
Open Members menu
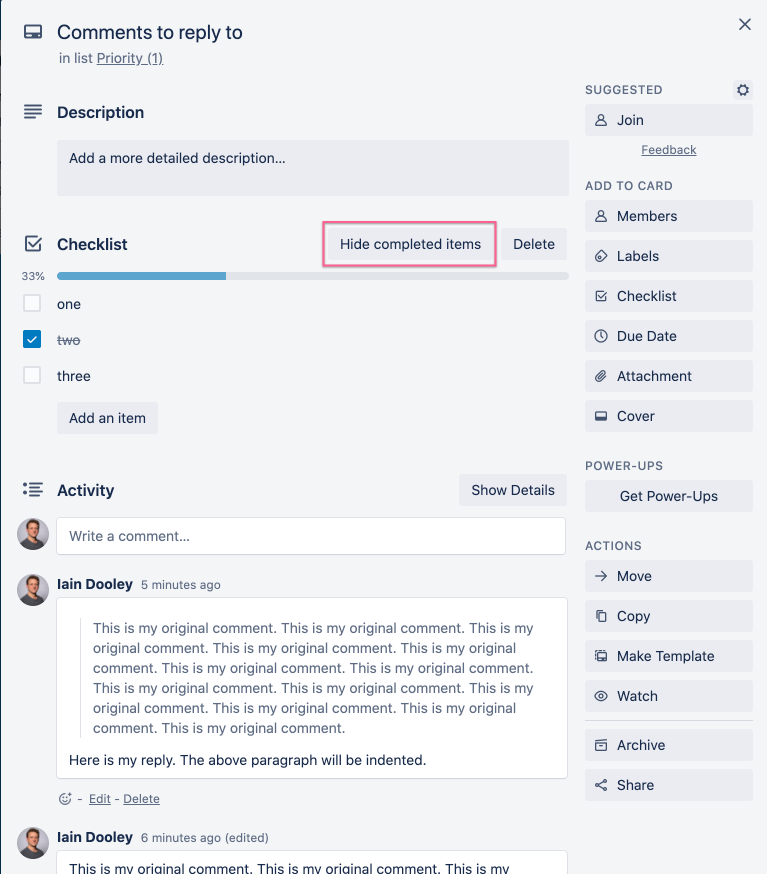coord(668,216)
